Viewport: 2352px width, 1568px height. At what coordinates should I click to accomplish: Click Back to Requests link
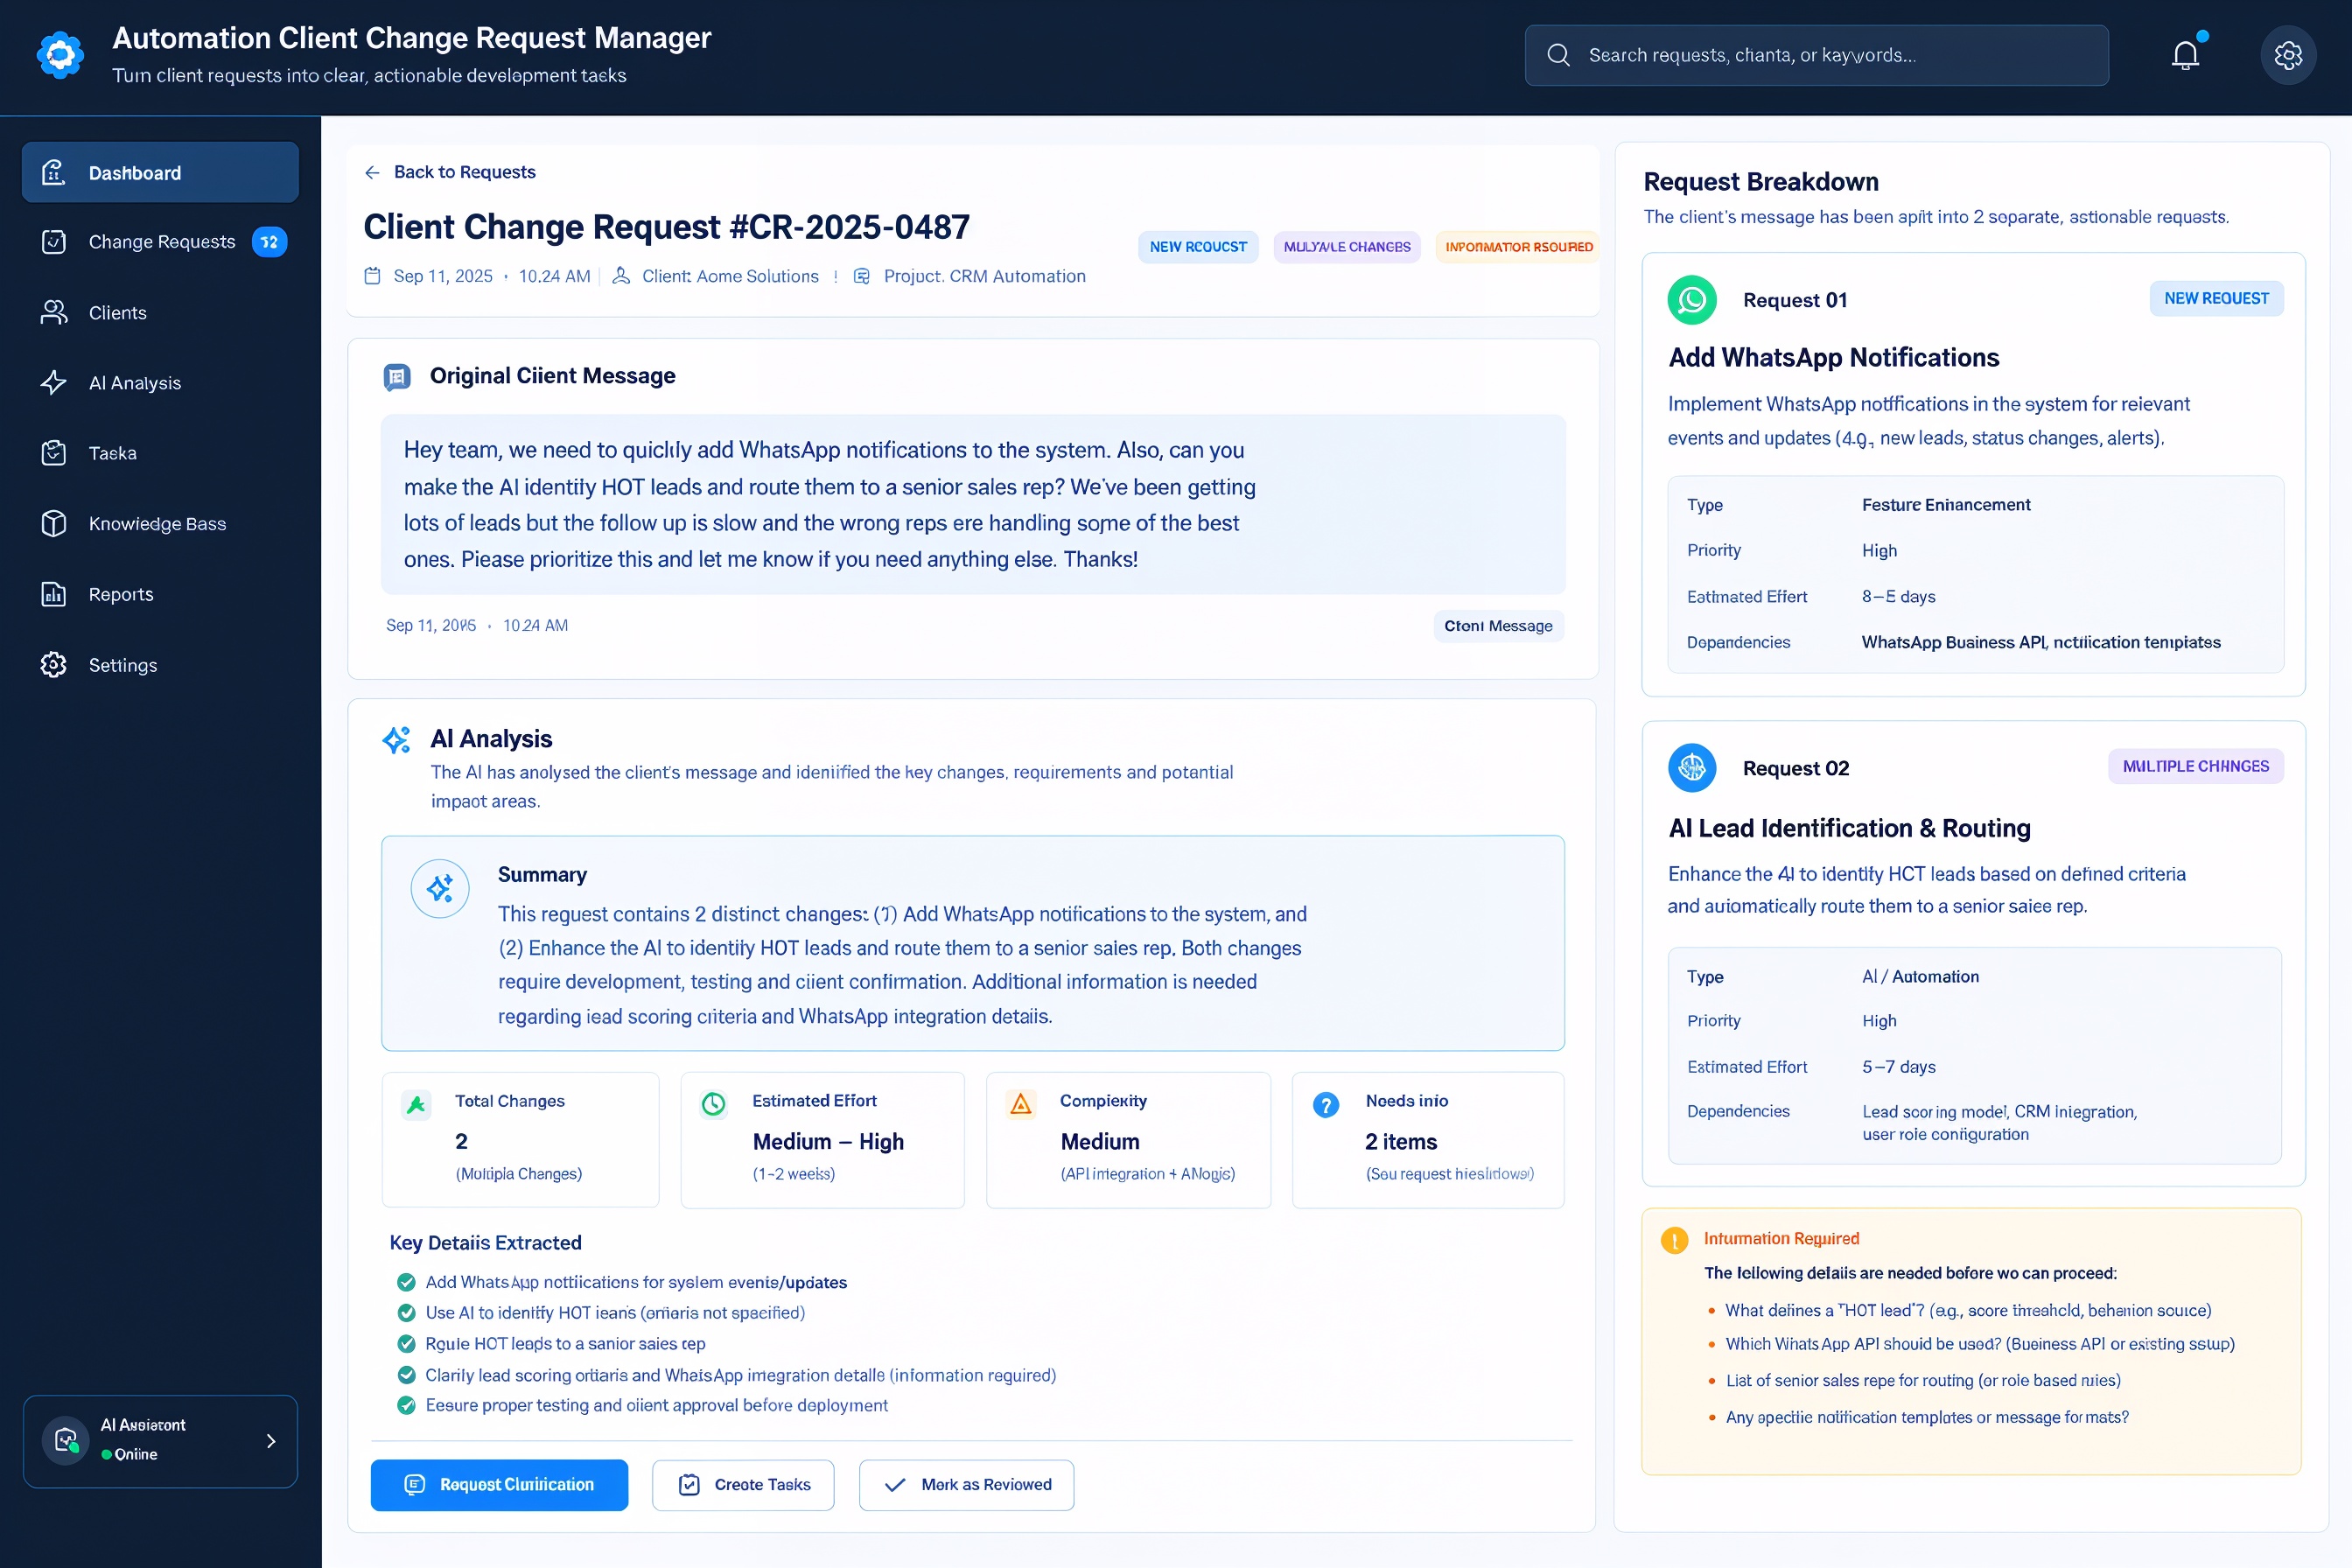coord(450,172)
